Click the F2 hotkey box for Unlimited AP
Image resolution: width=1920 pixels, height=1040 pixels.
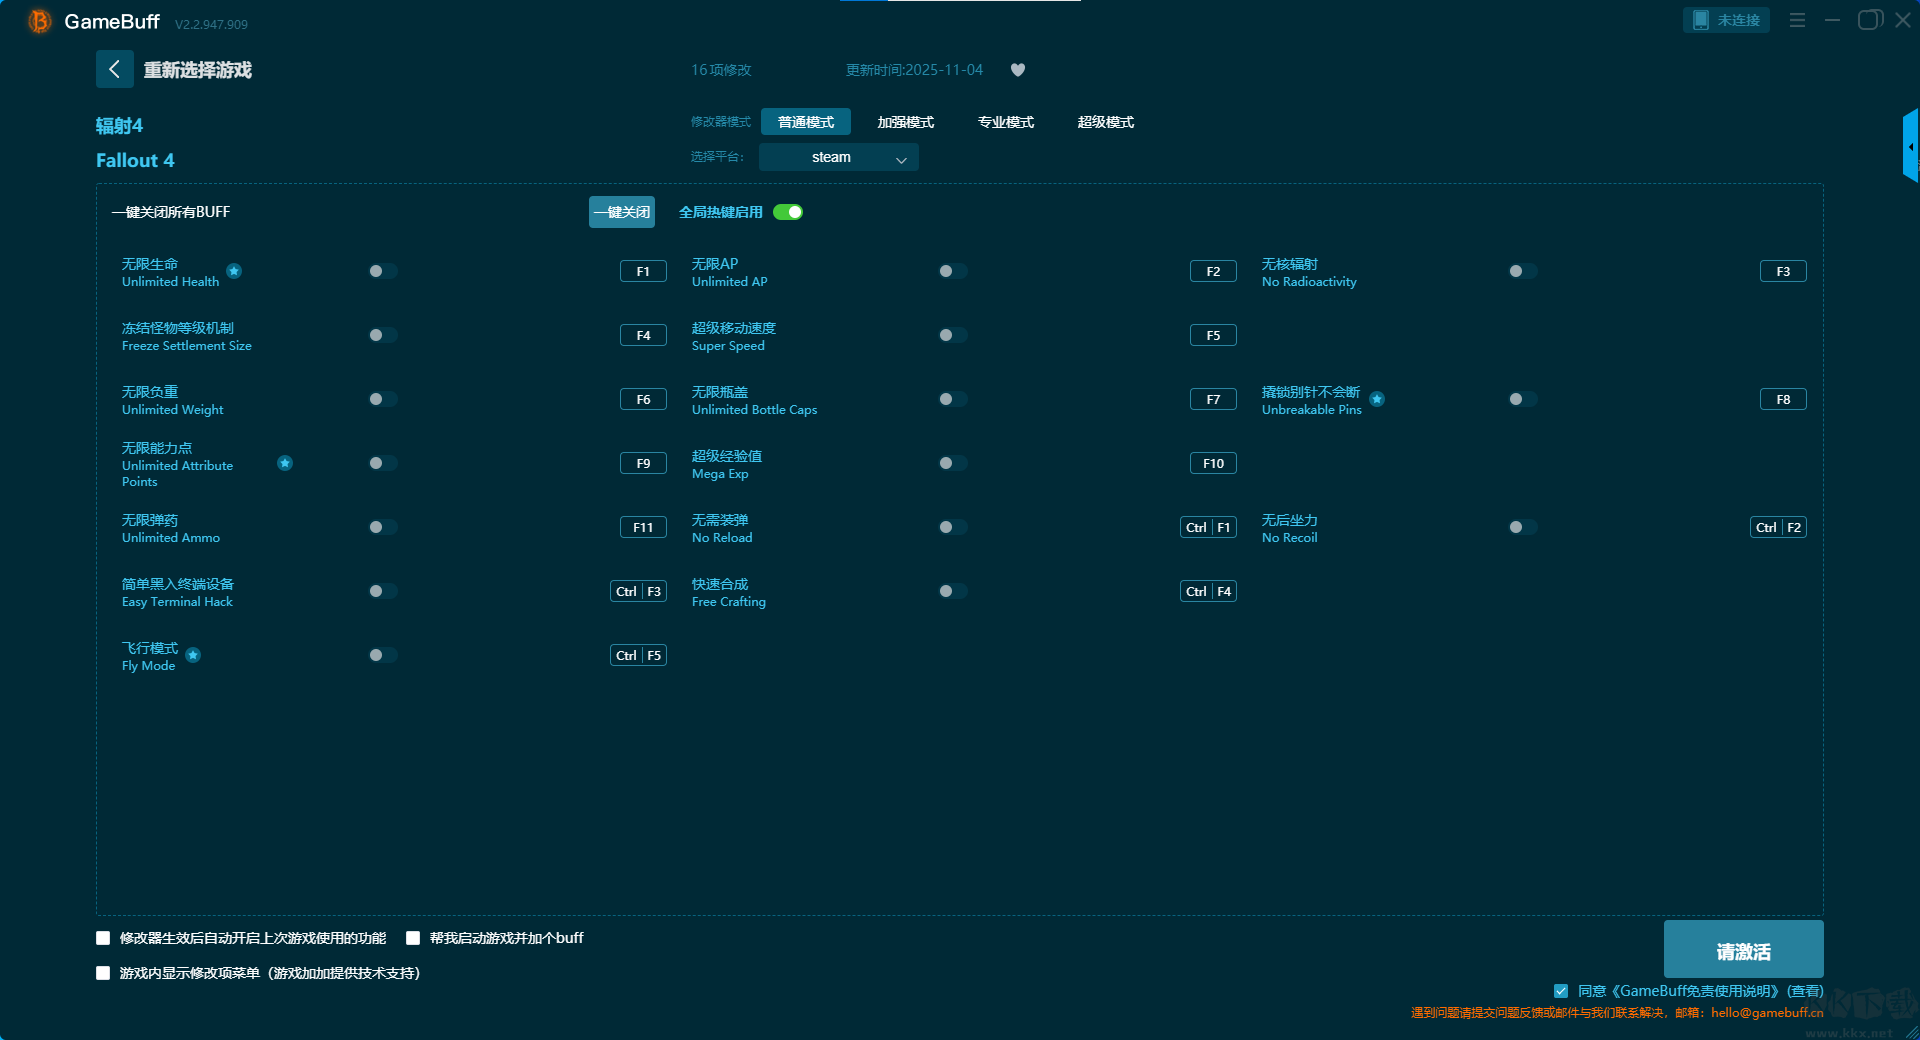click(x=1213, y=271)
